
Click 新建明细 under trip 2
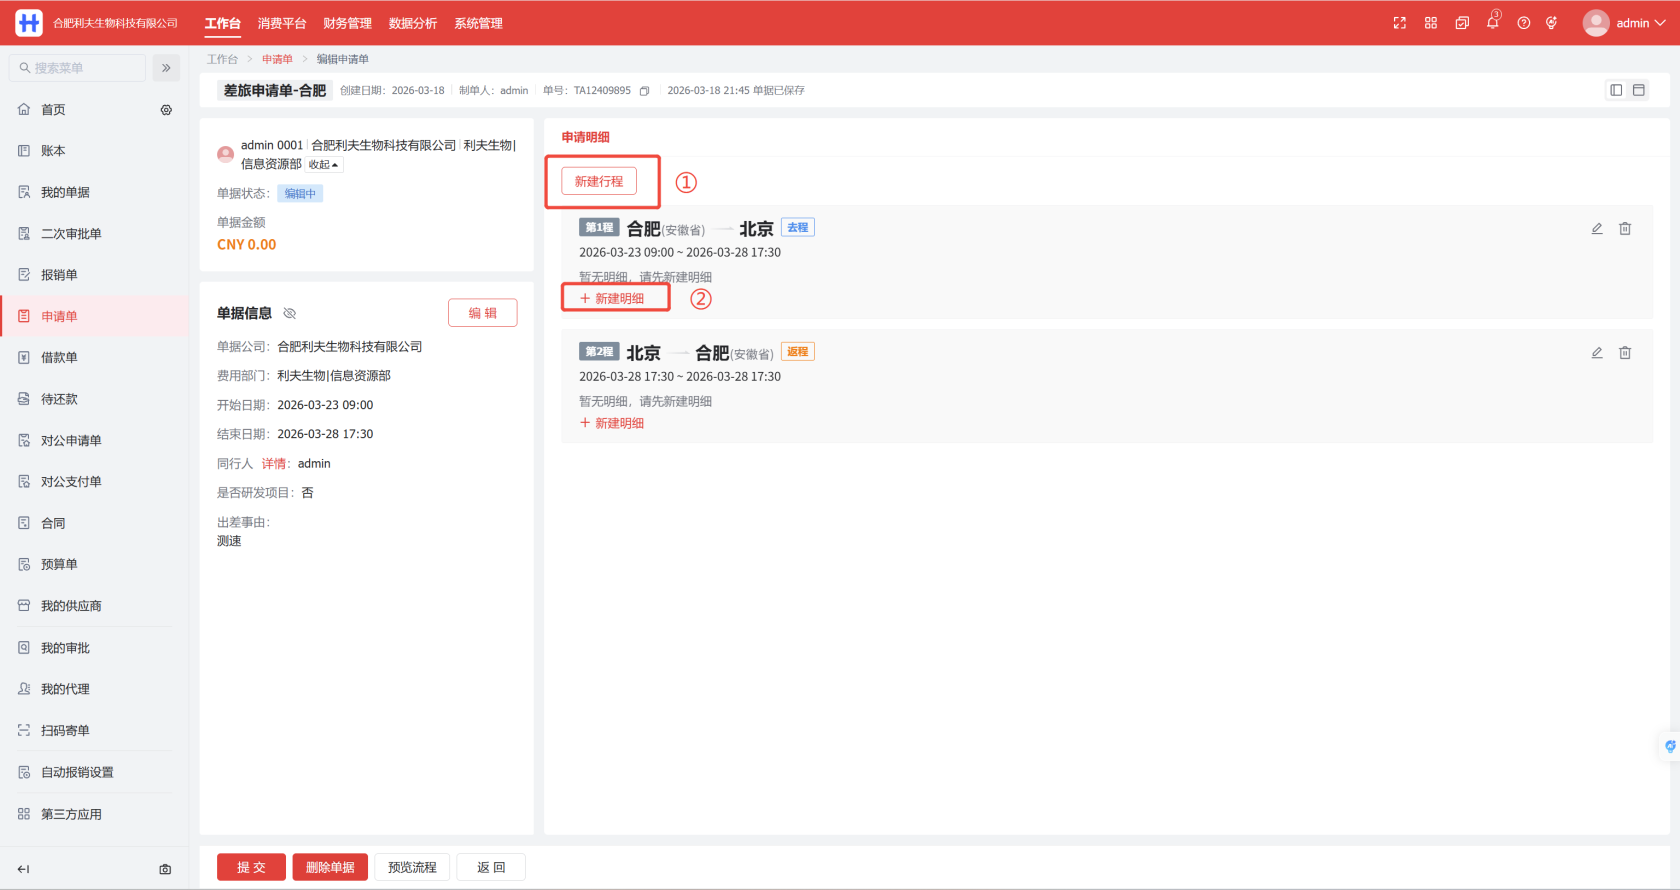[x=612, y=423]
